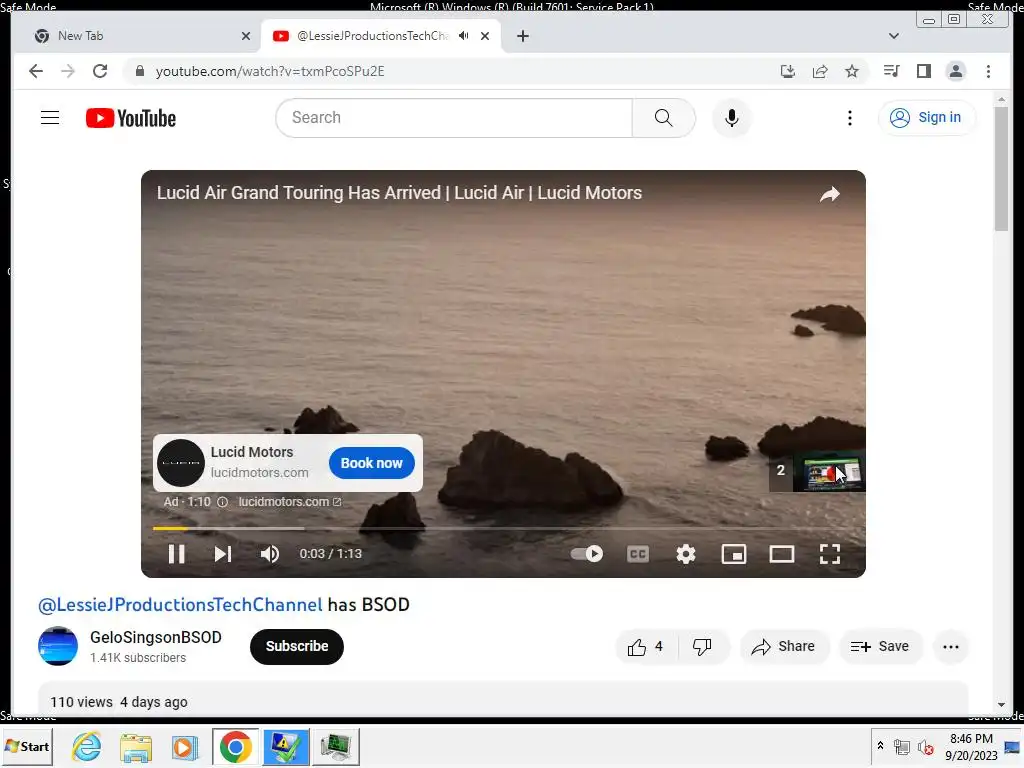The image size is (1024, 768).
Task: Open Windows Media Player from the taskbar
Action: click(x=185, y=747)
